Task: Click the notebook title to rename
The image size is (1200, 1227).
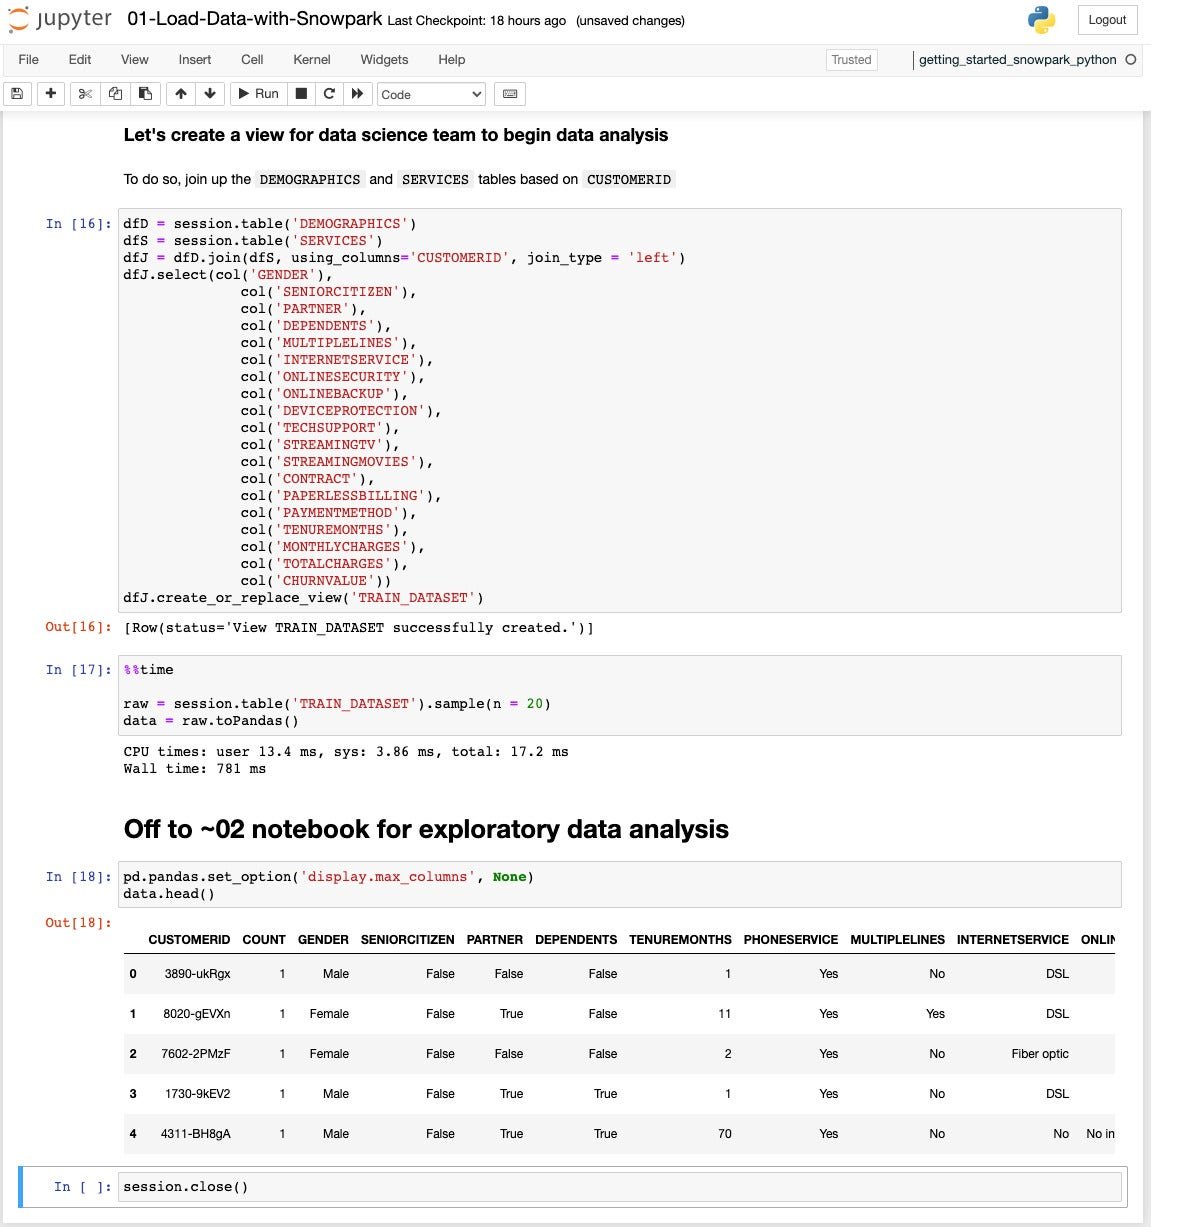Action: point(254,20)
